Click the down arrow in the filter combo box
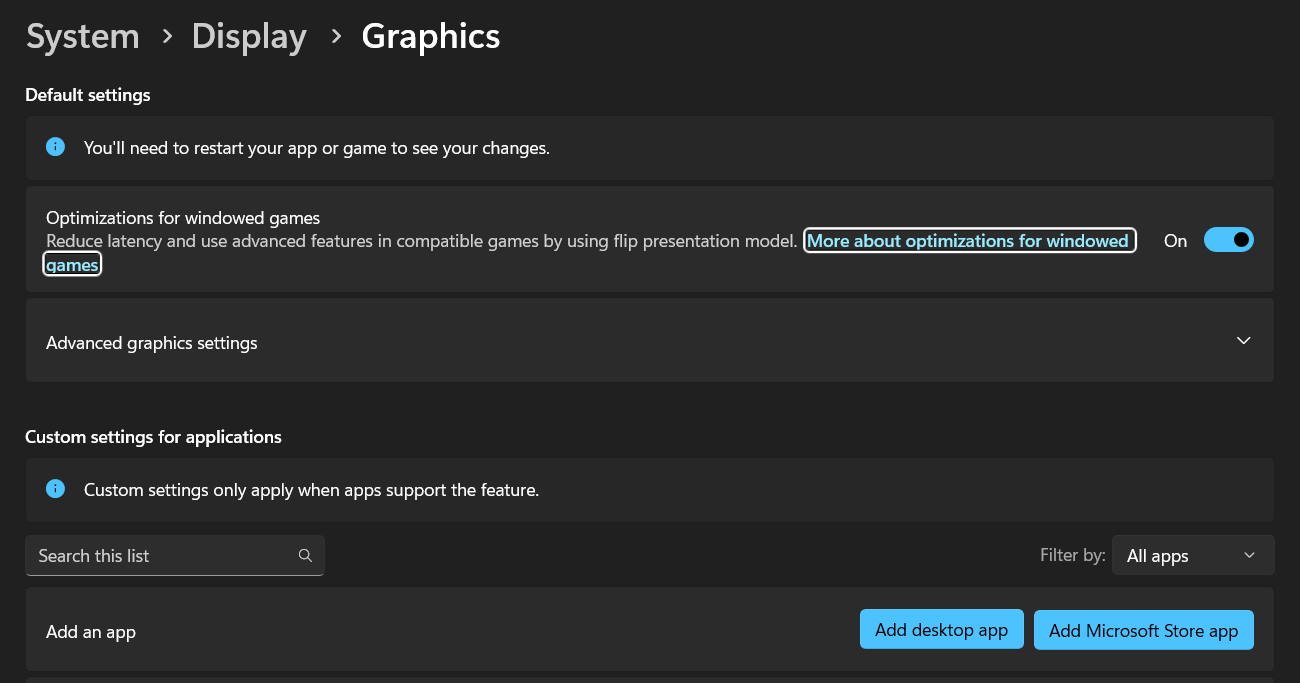Image resolution: width=1300 pixels, height=683 pixels. 1249,556
